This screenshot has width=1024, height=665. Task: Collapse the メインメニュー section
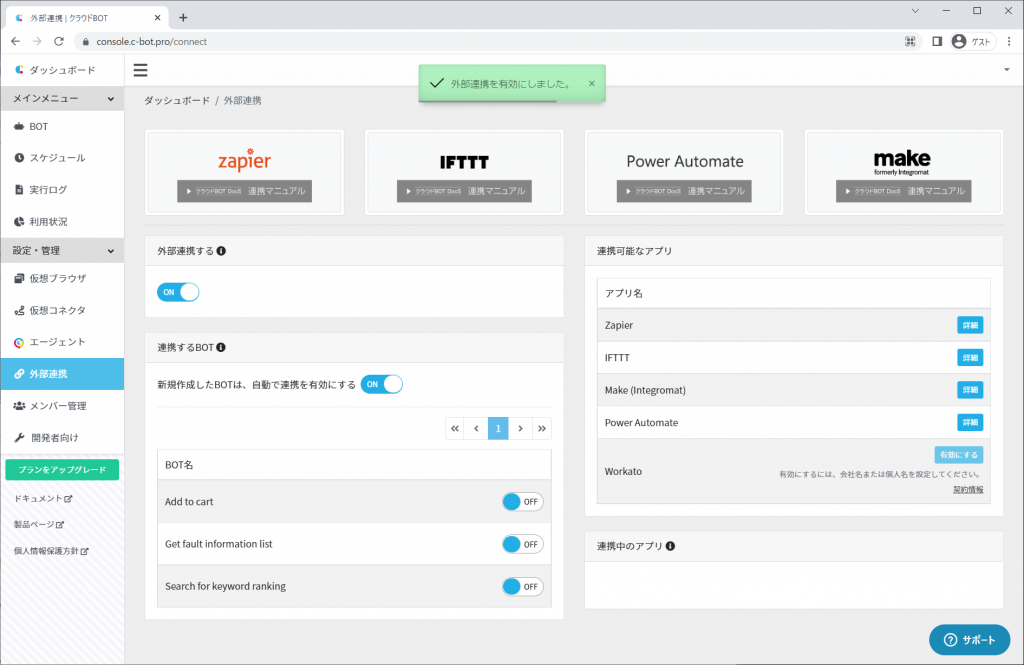(x=62, y=98)
